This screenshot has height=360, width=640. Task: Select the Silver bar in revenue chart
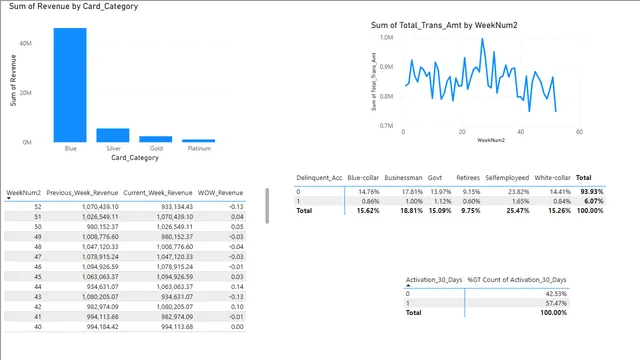click(113, 136)
